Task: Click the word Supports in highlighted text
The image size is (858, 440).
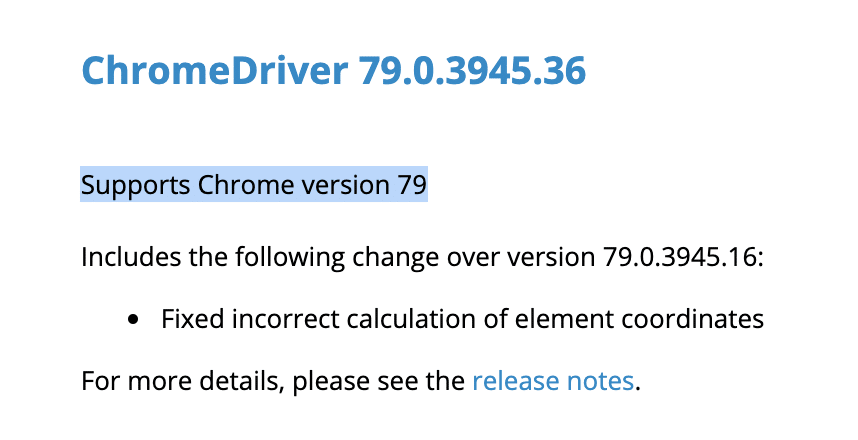Action: click(x=135, y=186)
